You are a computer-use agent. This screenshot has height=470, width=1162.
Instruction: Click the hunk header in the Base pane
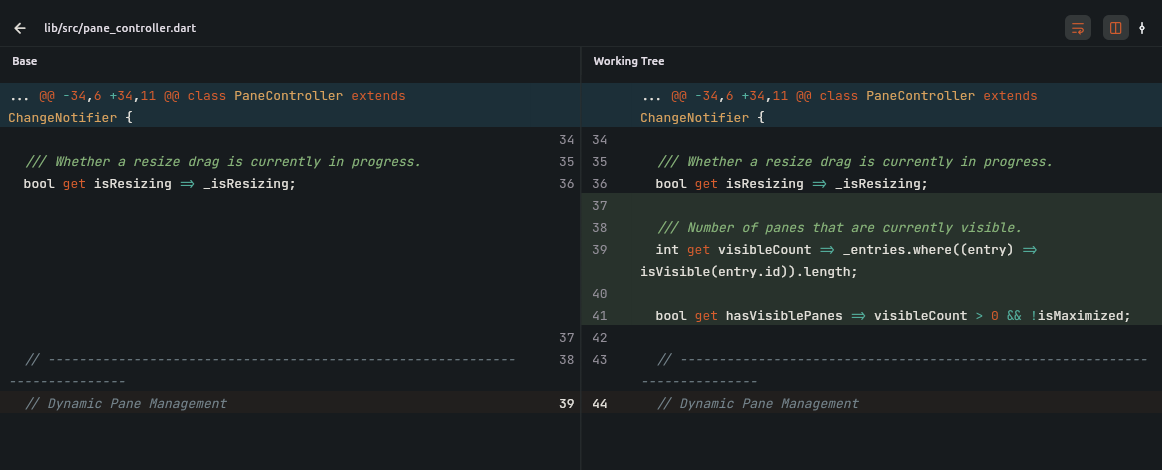(x=290, y=105)
